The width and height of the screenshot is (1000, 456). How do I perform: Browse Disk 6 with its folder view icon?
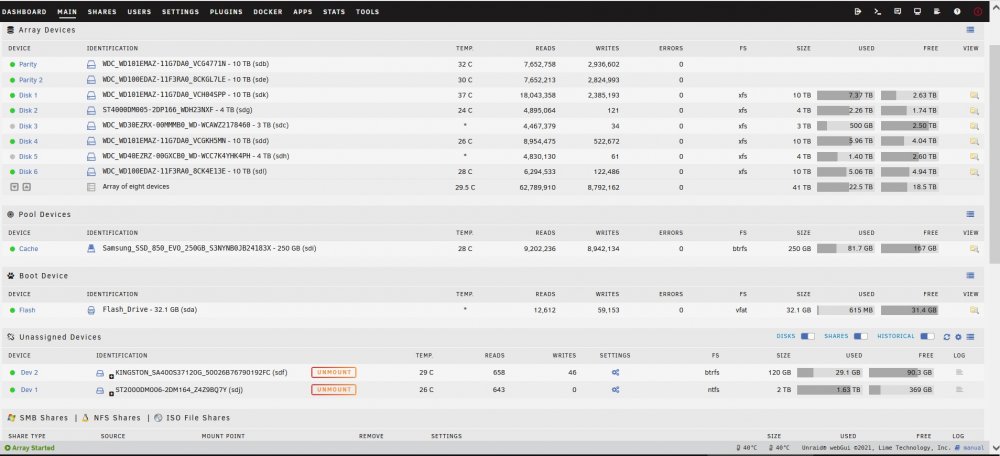click(x=974, y=172)
